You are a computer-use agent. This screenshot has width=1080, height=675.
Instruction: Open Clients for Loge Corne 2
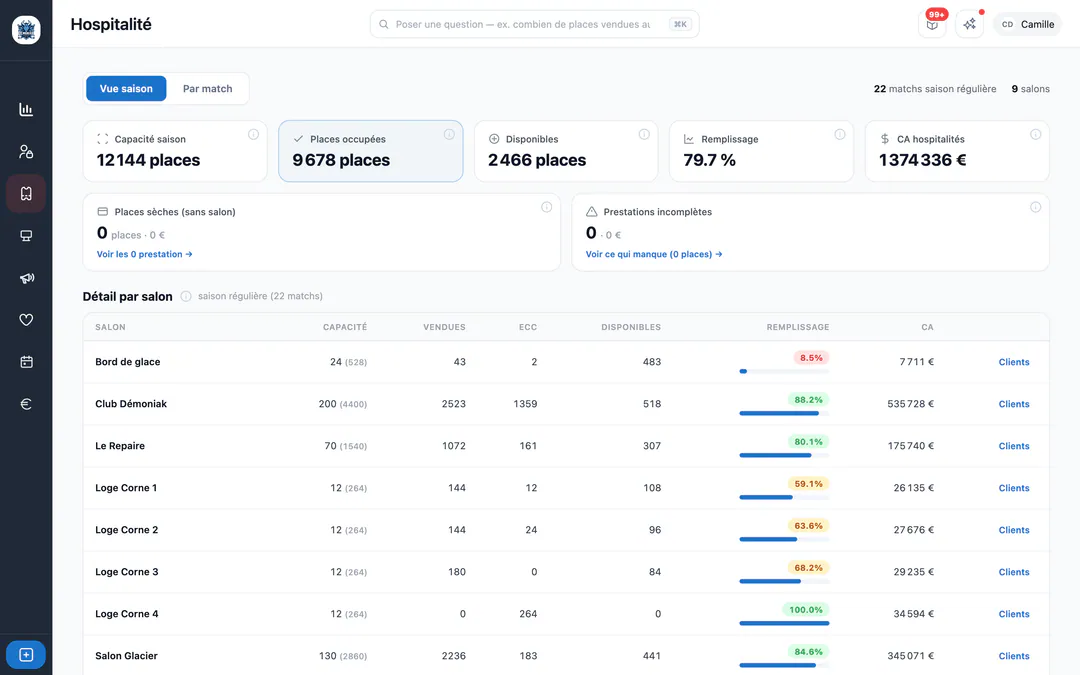click(x=1014, y=530)
